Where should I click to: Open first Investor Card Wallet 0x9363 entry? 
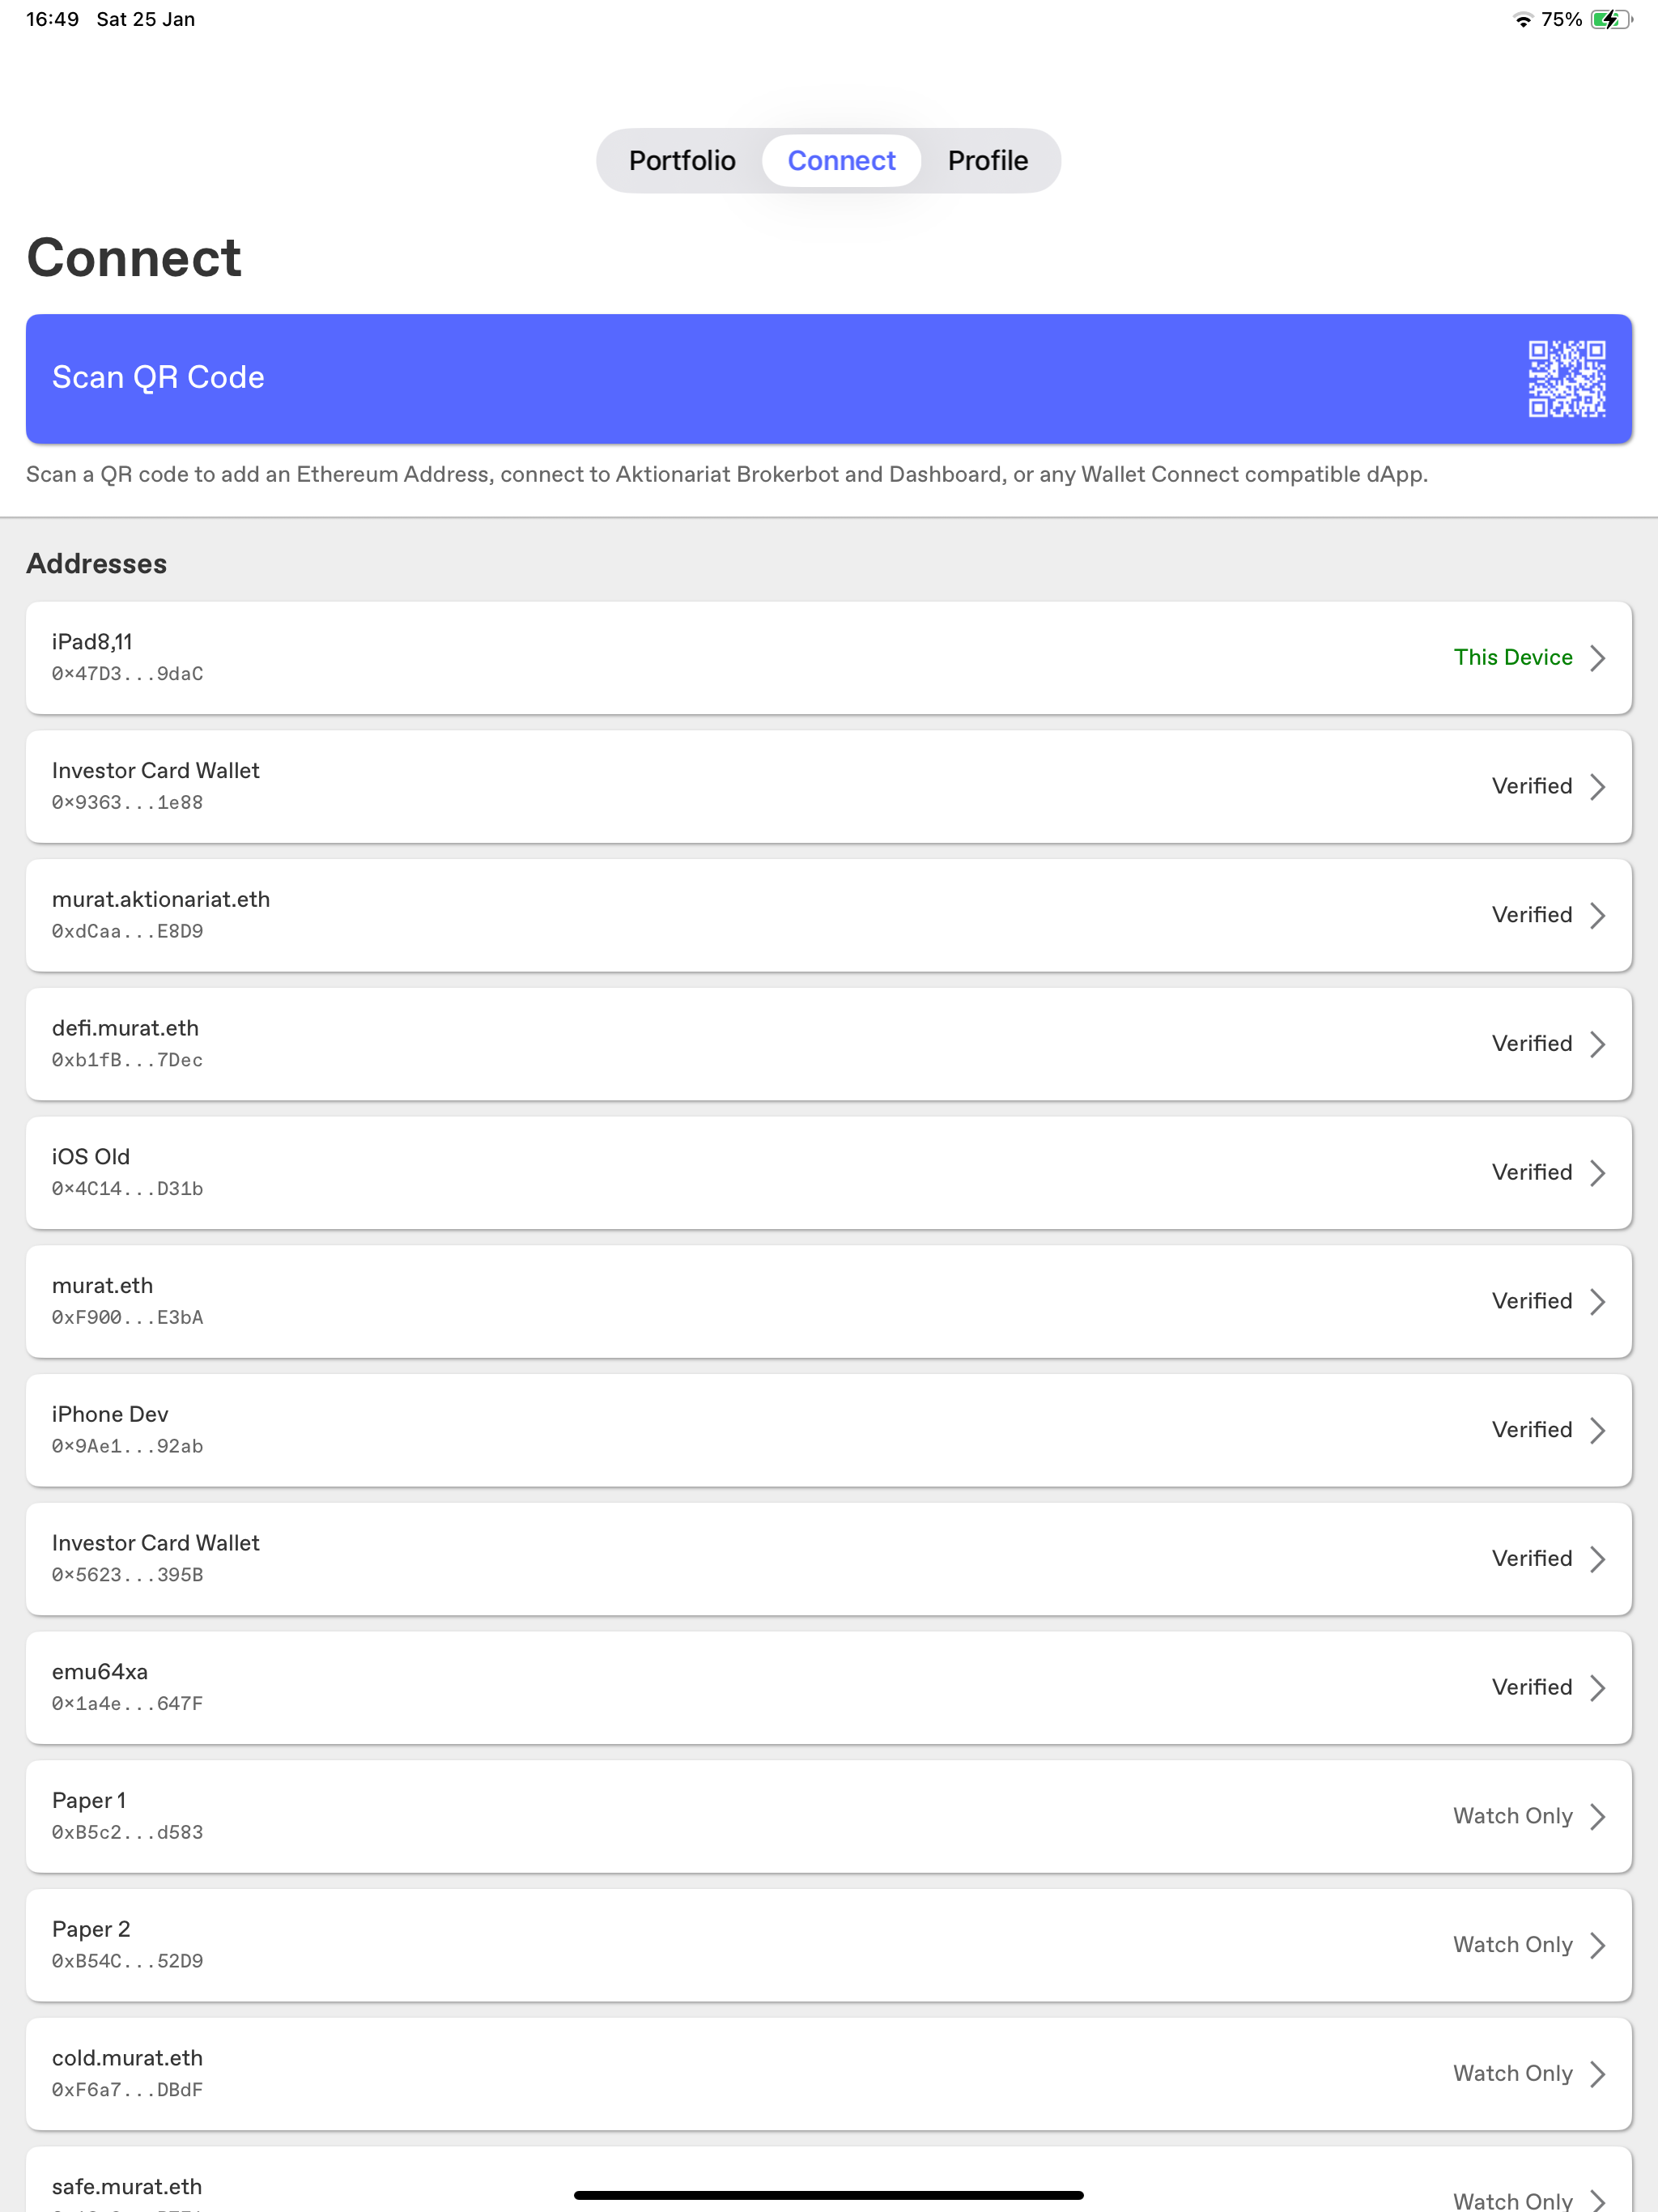pyautogui.click(x=829, y=786)
